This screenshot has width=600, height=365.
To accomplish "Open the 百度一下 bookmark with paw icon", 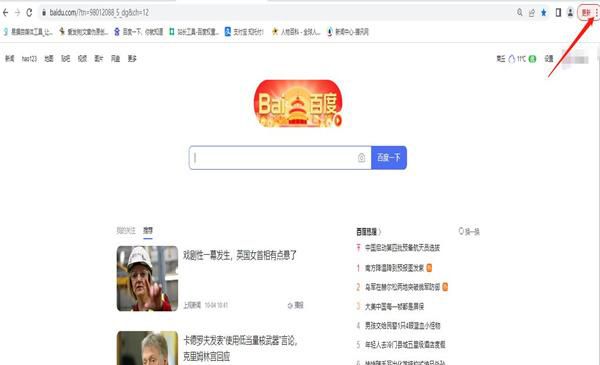I will click(139, 32).
